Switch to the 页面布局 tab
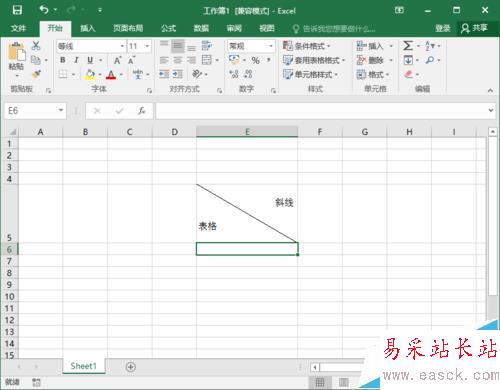500x390 pixels. [x=128, y=28]
